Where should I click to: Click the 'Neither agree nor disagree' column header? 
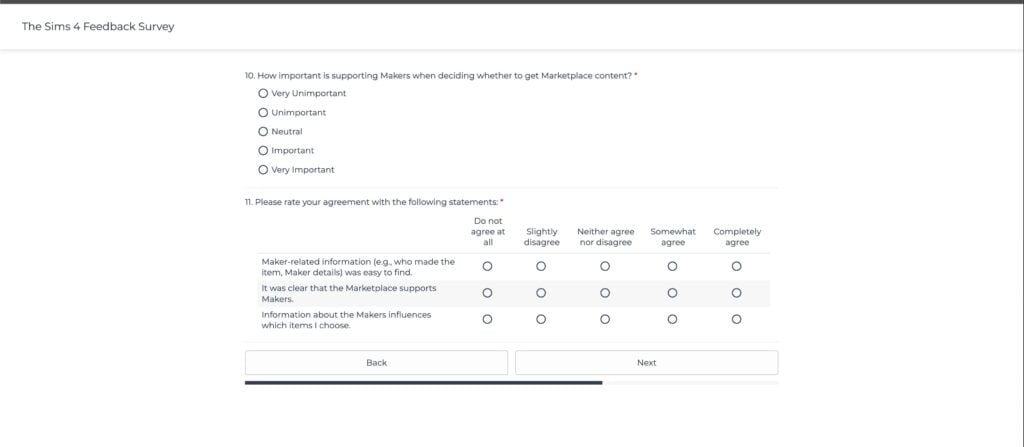coord(605,237)
